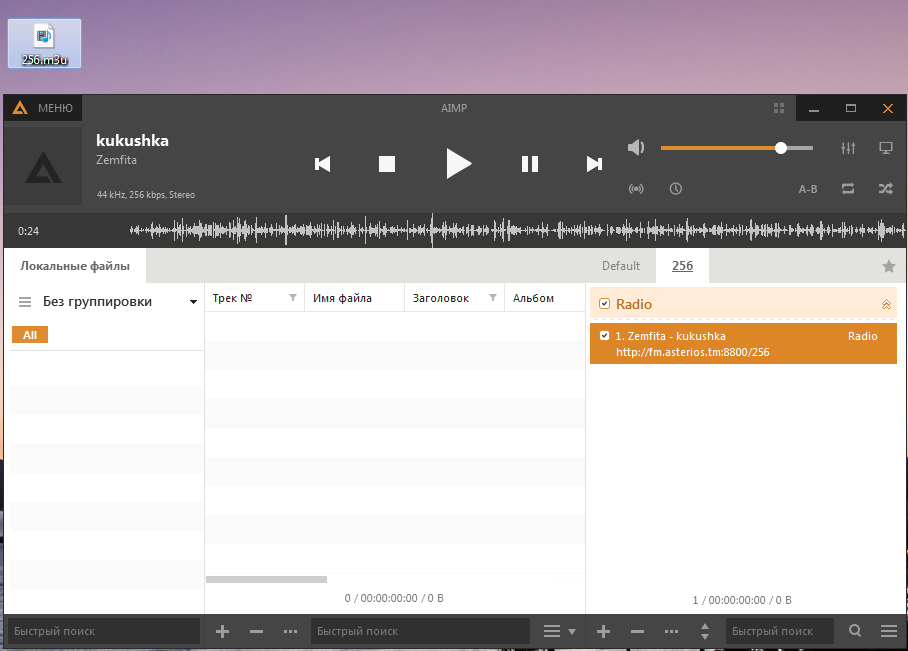Open the visualization screen icon
Viewport: 908px width, 651px height.
885,148
